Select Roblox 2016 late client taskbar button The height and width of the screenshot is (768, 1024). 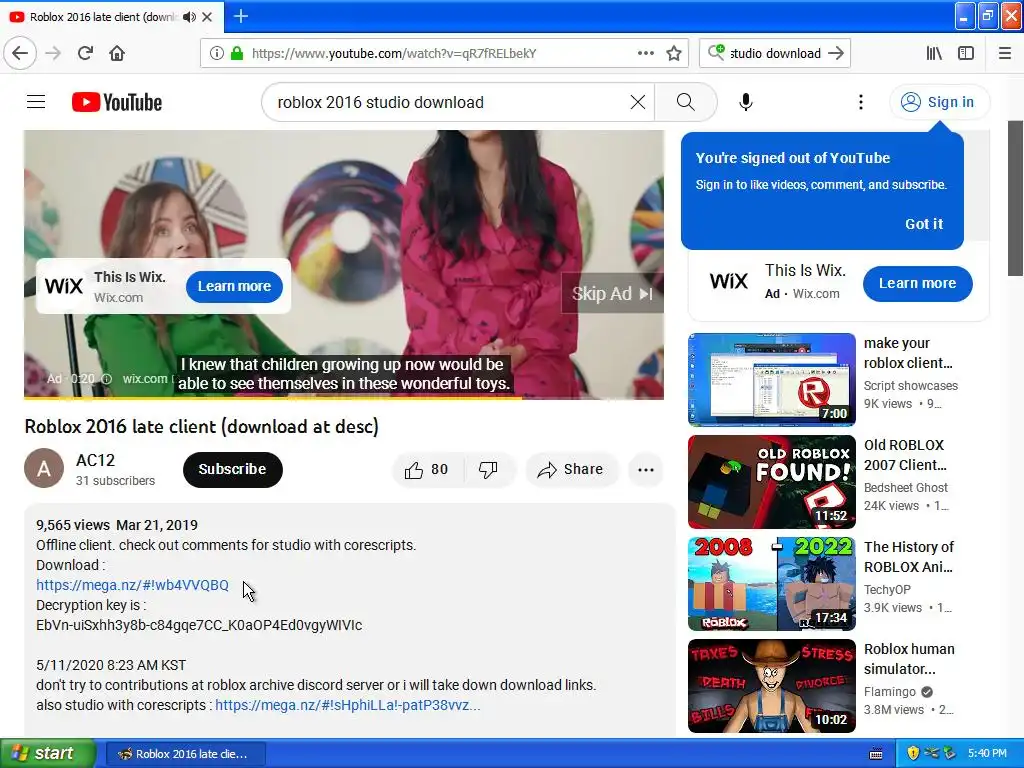point(185,754)
